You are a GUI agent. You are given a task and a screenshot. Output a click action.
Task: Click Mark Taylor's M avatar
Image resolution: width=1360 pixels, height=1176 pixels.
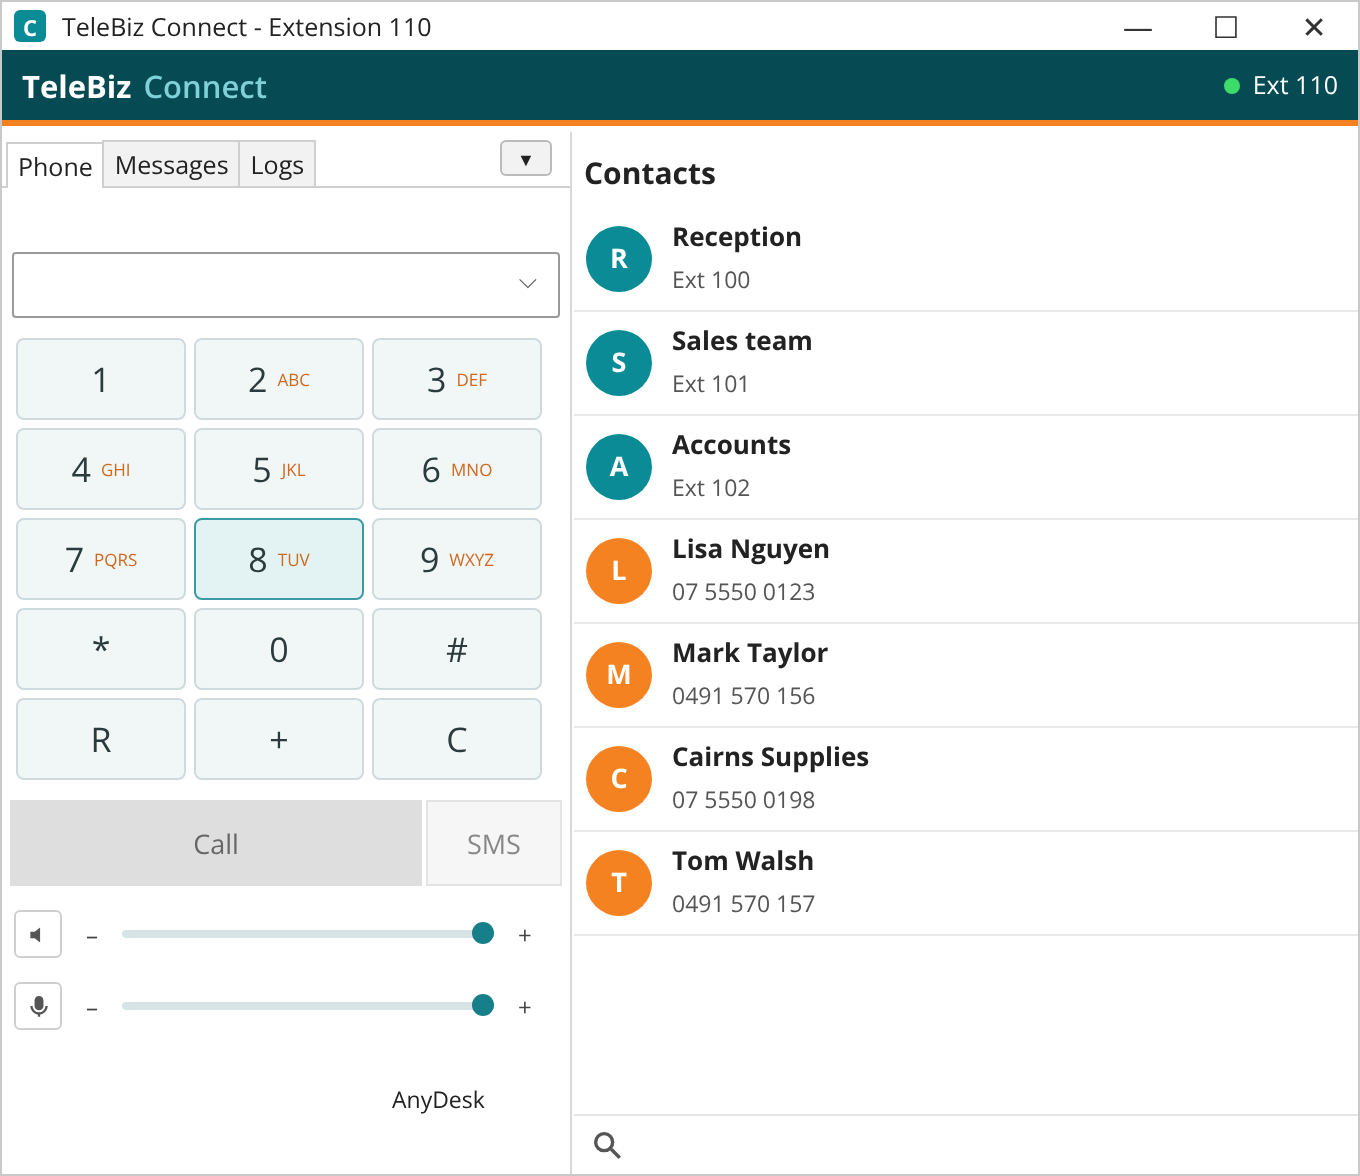tap(619, 675)
